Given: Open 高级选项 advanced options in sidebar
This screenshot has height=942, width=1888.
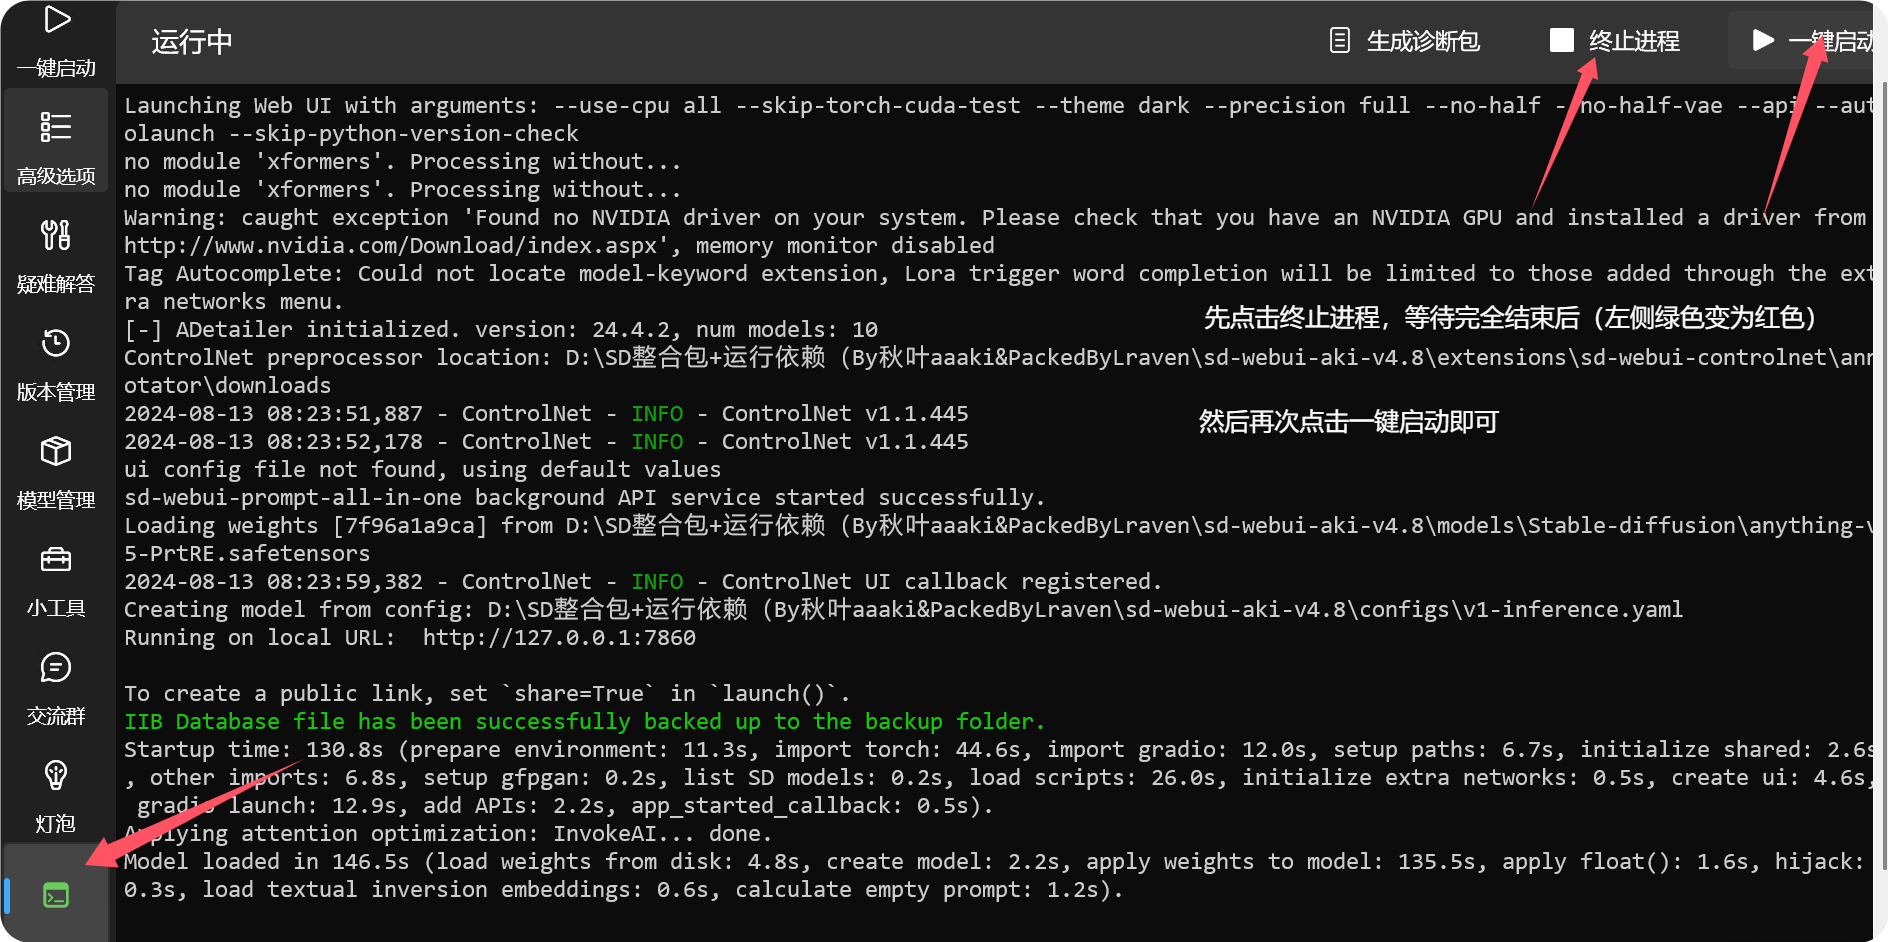Looking at the screenshot, I should [56, 141].
